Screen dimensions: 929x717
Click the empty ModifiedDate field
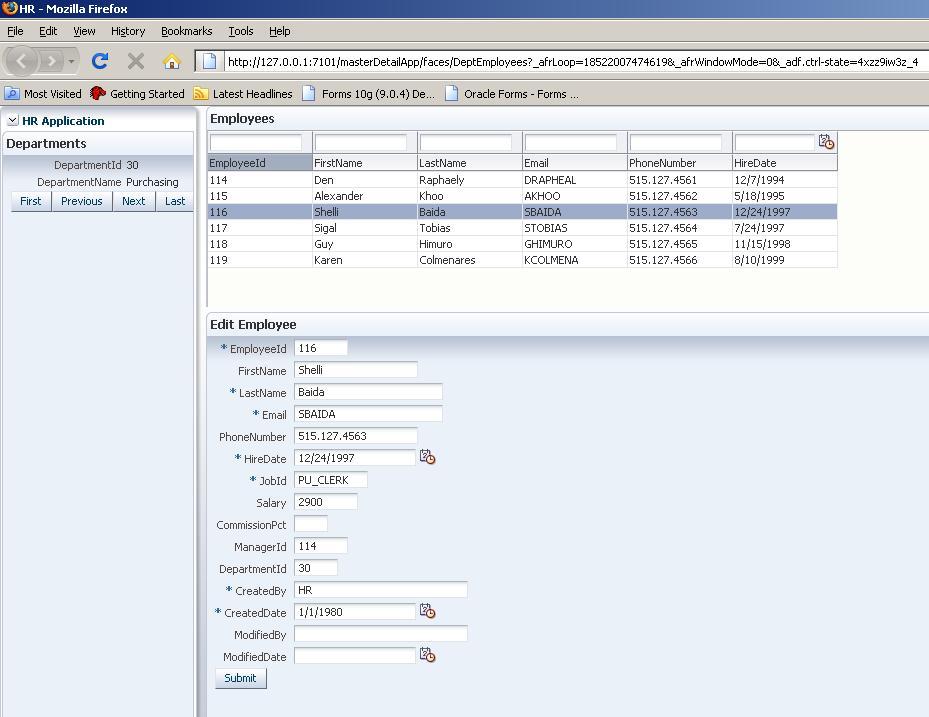tap(355, 655)
